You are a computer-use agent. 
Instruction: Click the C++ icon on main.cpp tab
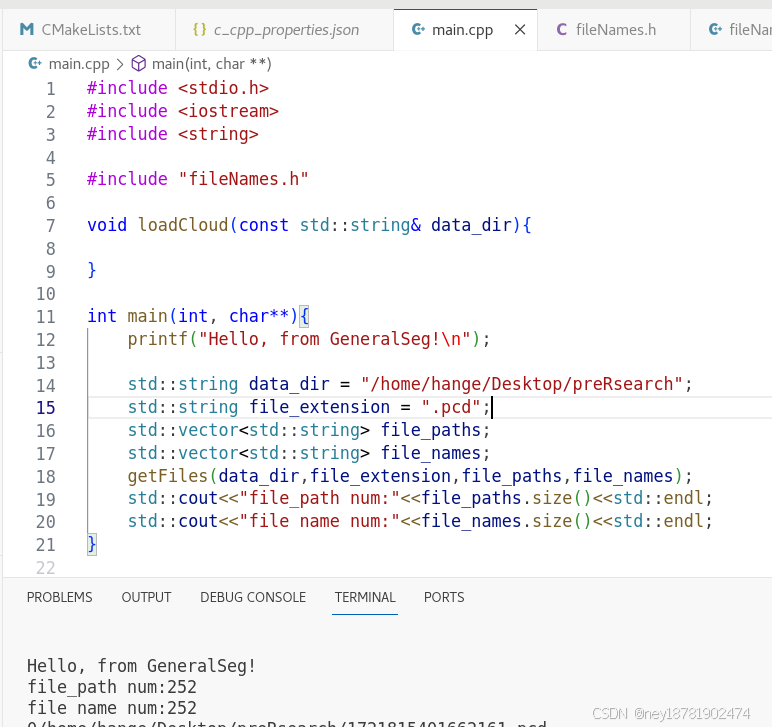[x=418, y=30]
